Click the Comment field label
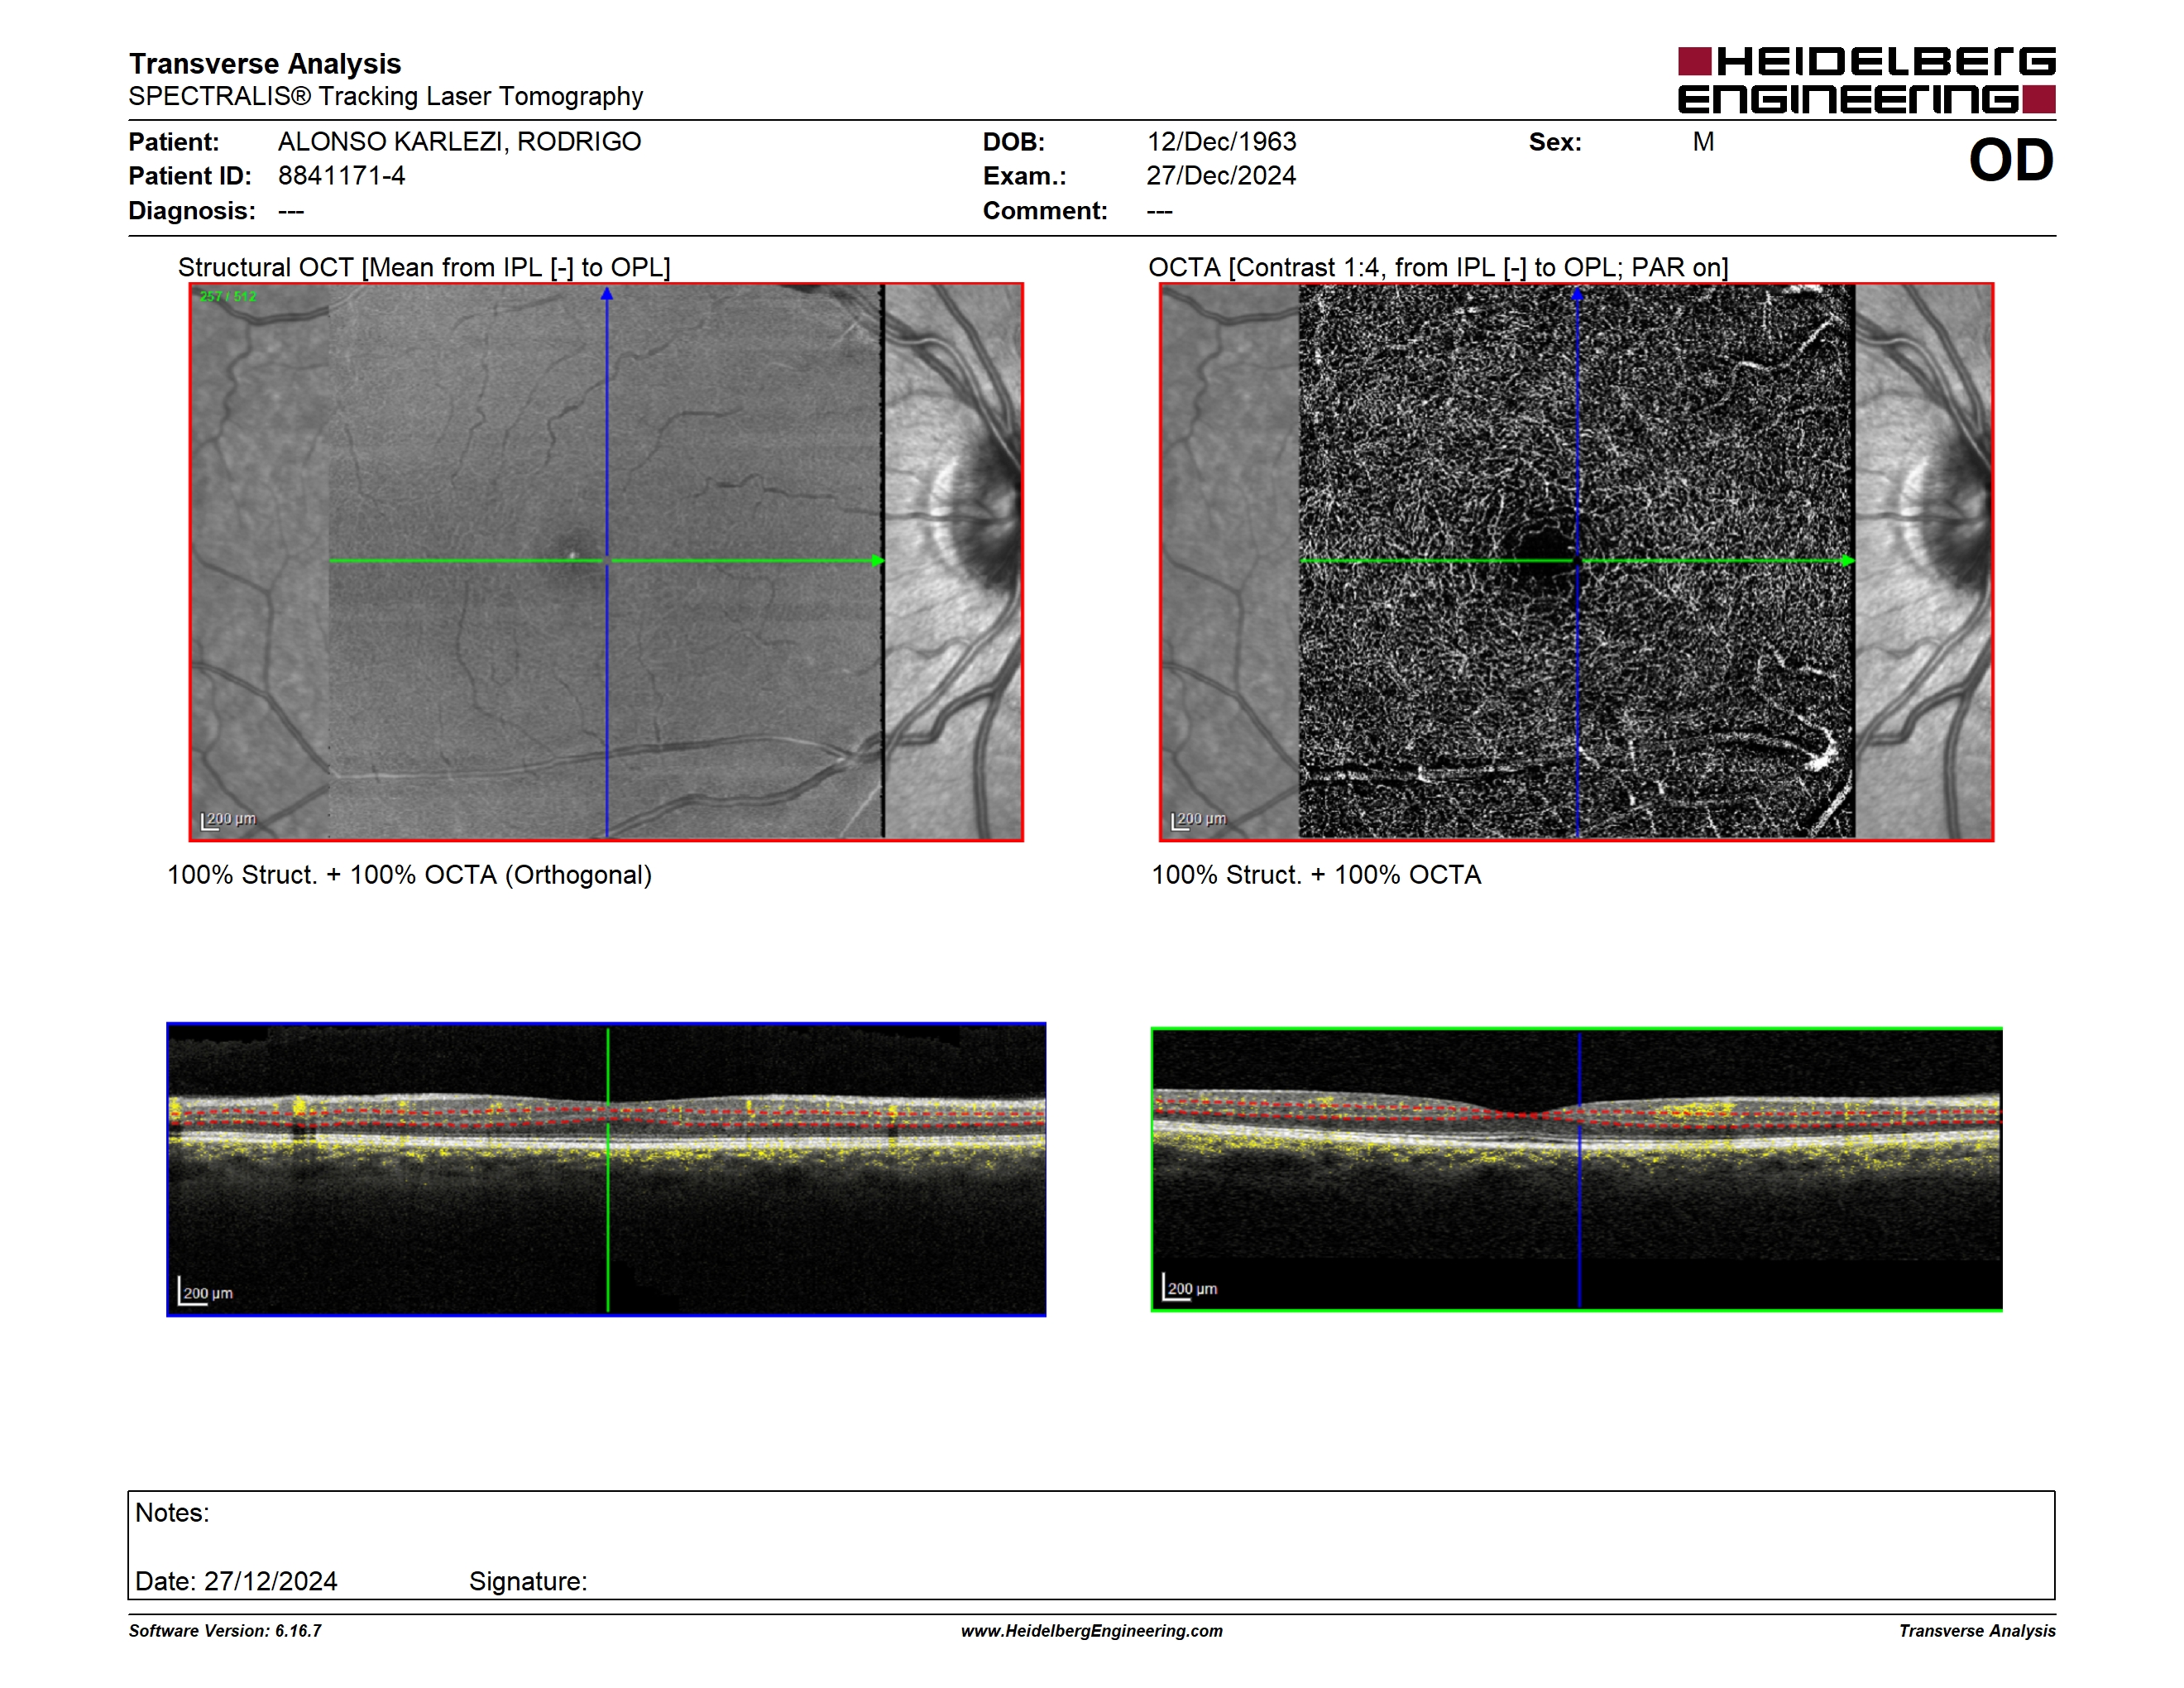 1045,211
